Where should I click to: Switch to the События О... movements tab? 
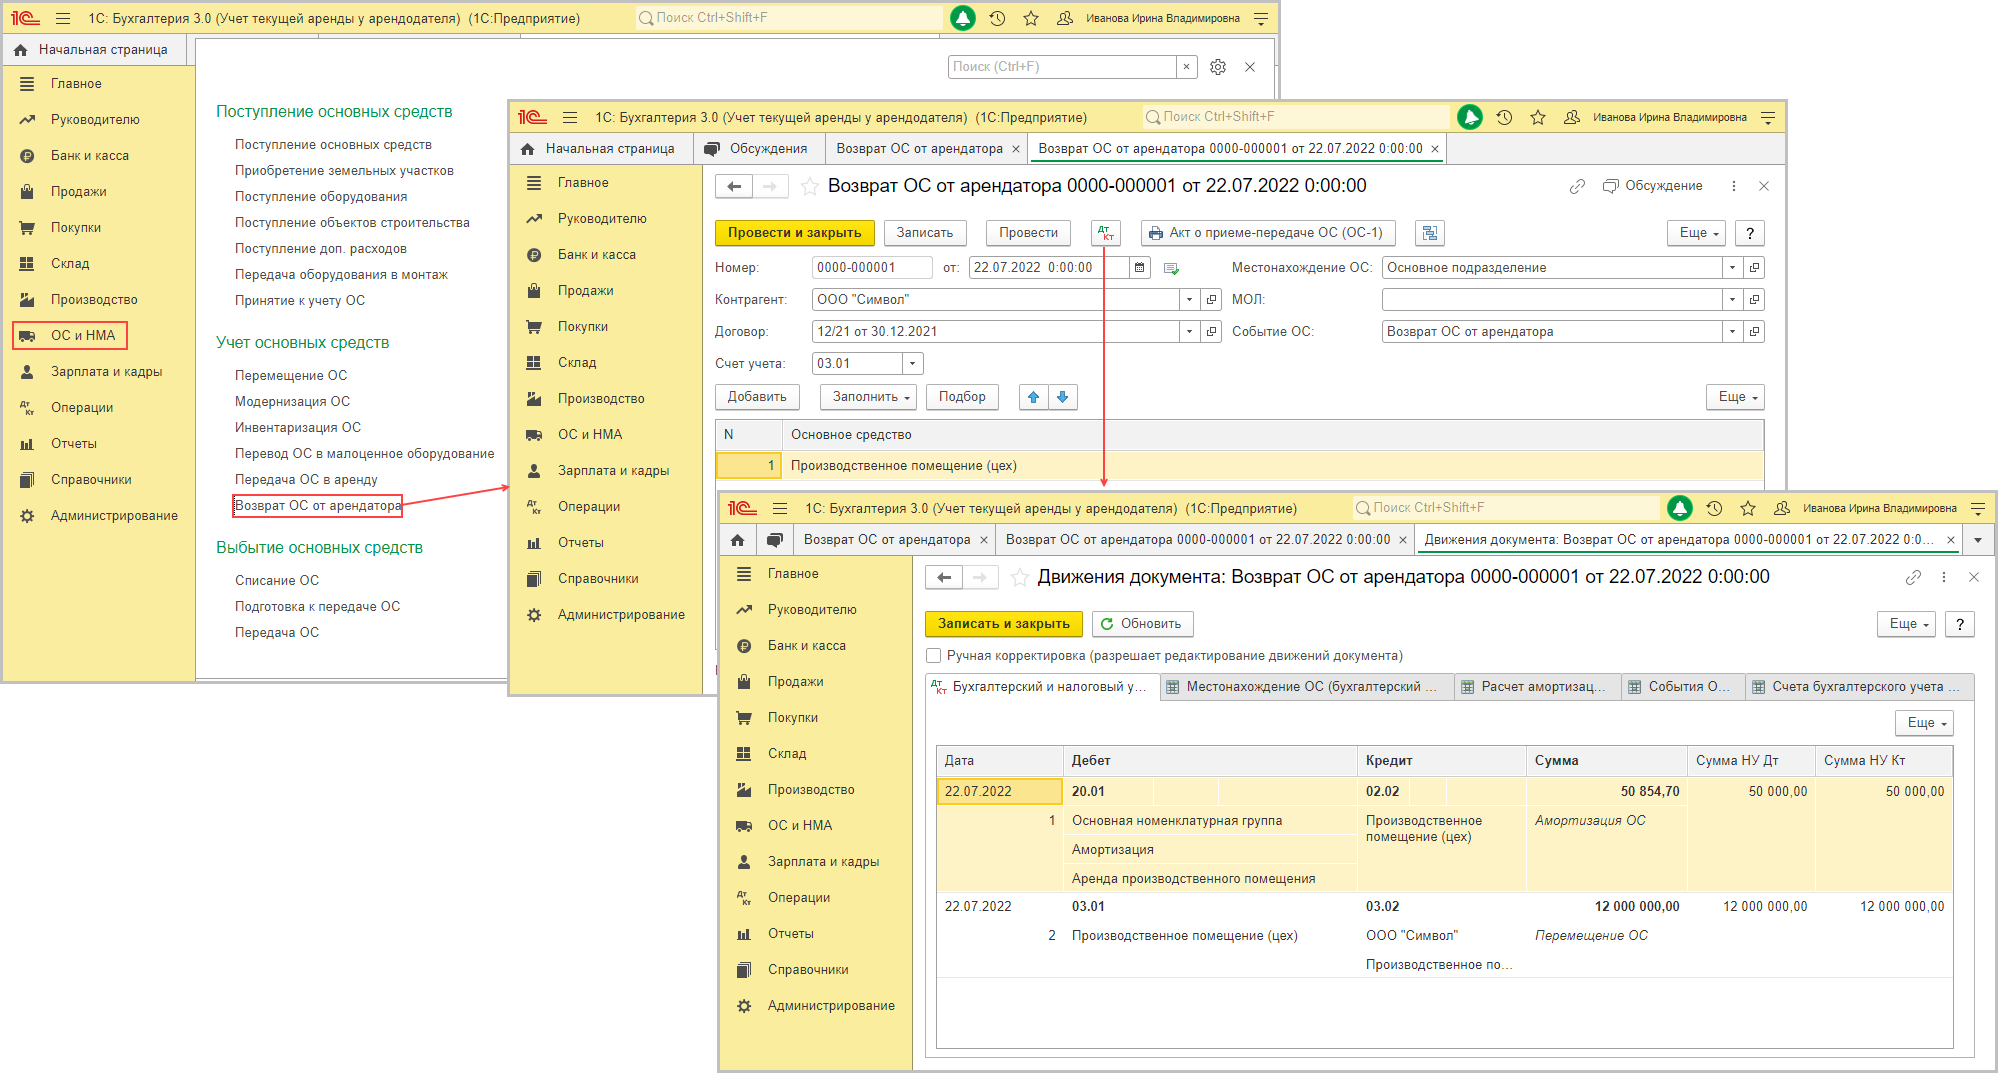click(x=1682, y=687)
